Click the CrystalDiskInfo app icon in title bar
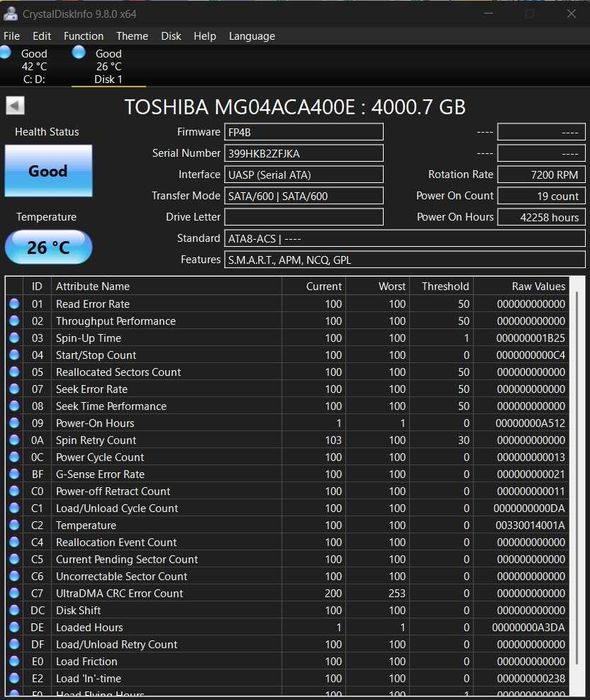590x700 pixels. [10, 13]
